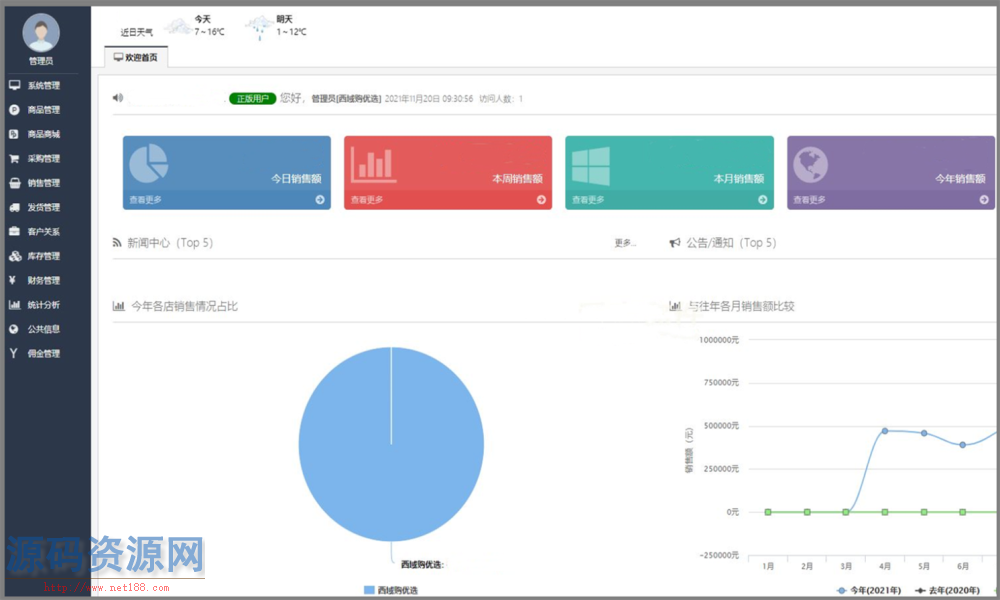Click the 财务管理 yen icon
This screenshot has height=600, width=1000.
click(x=13, y=280)
